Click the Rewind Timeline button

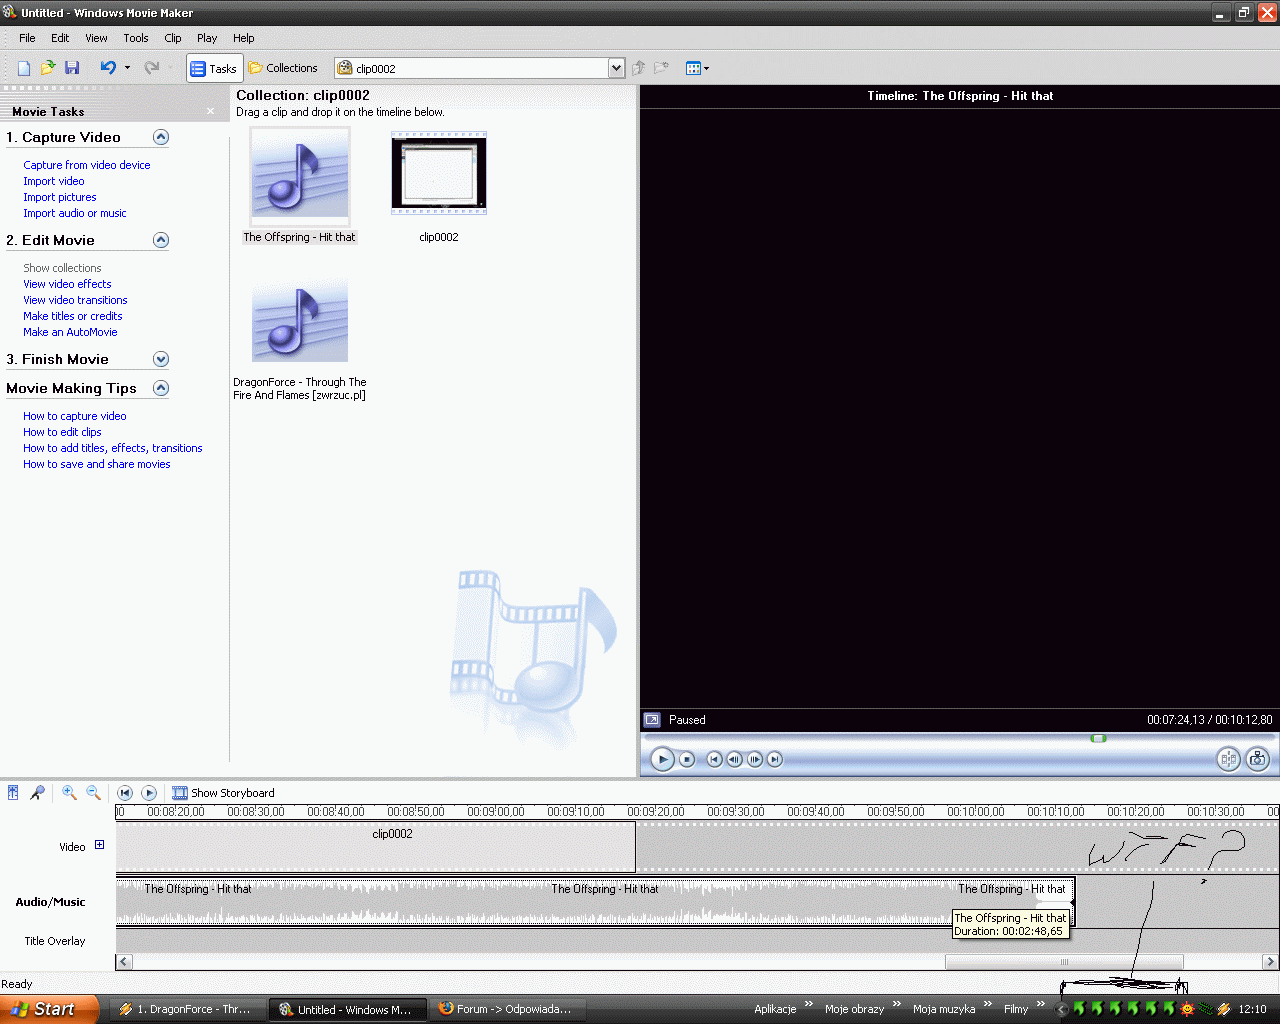(125, 793)
